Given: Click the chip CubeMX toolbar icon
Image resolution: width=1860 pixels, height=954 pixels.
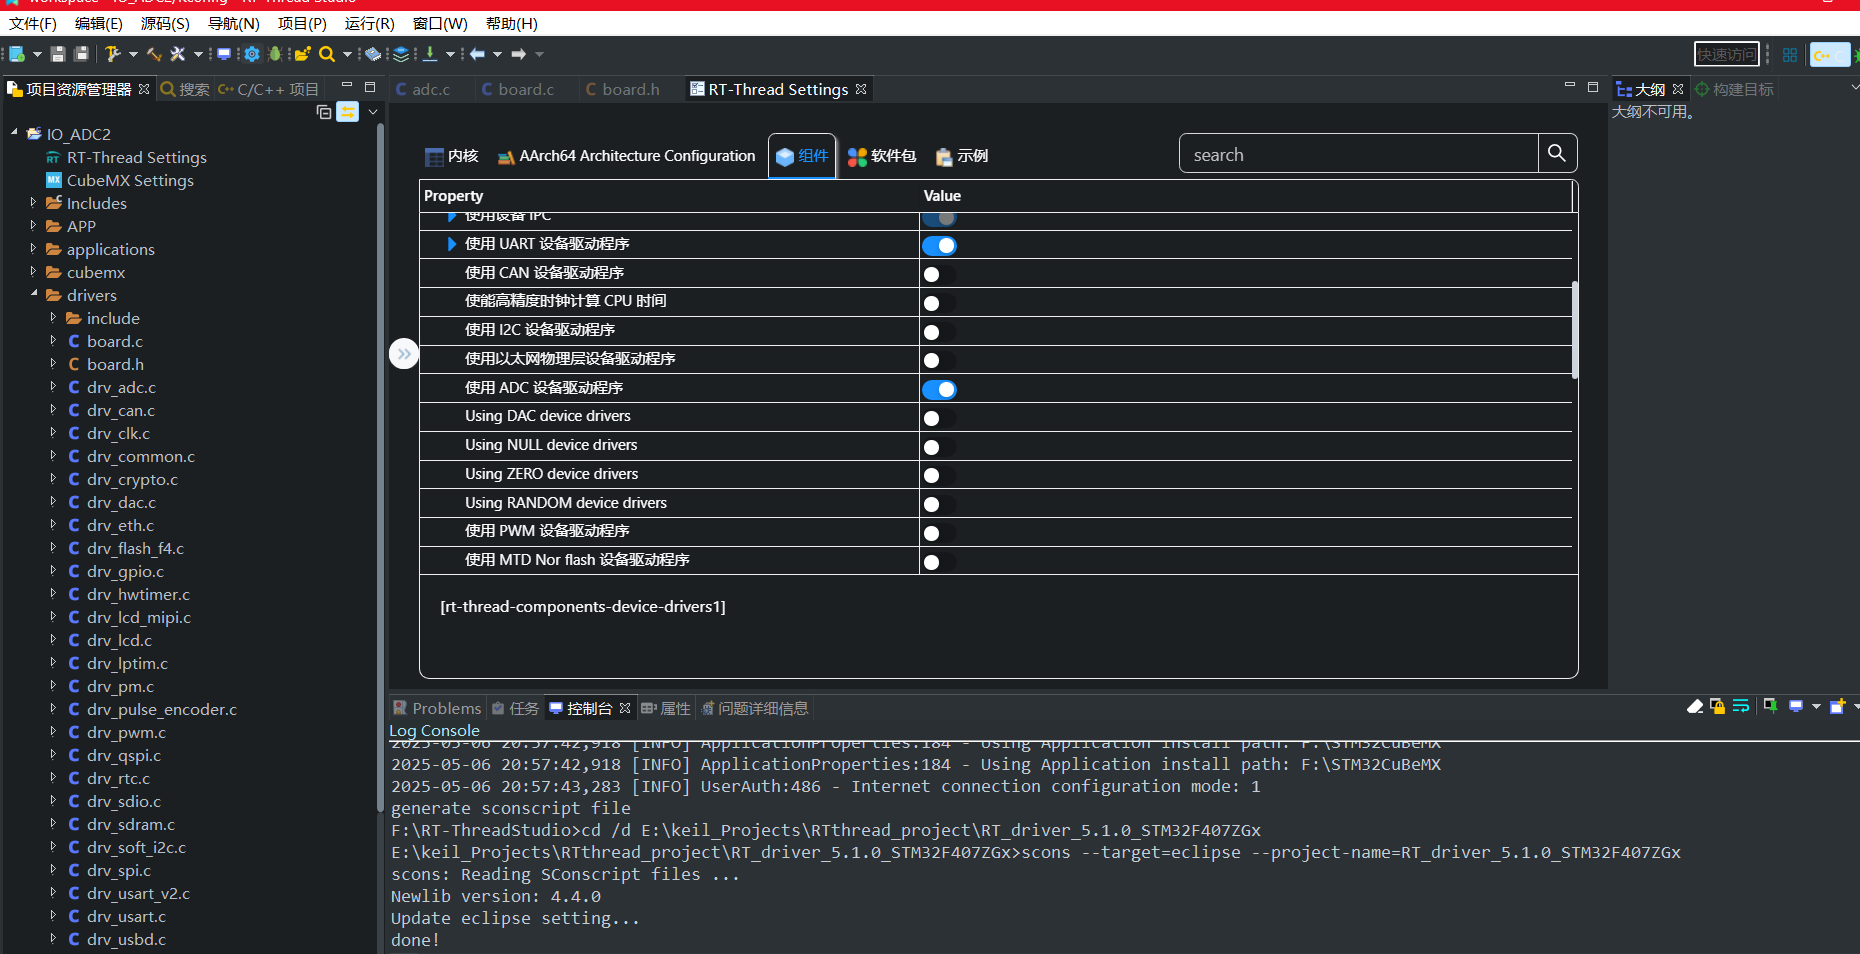Looking at the screenshot, I should click(373, 54).
